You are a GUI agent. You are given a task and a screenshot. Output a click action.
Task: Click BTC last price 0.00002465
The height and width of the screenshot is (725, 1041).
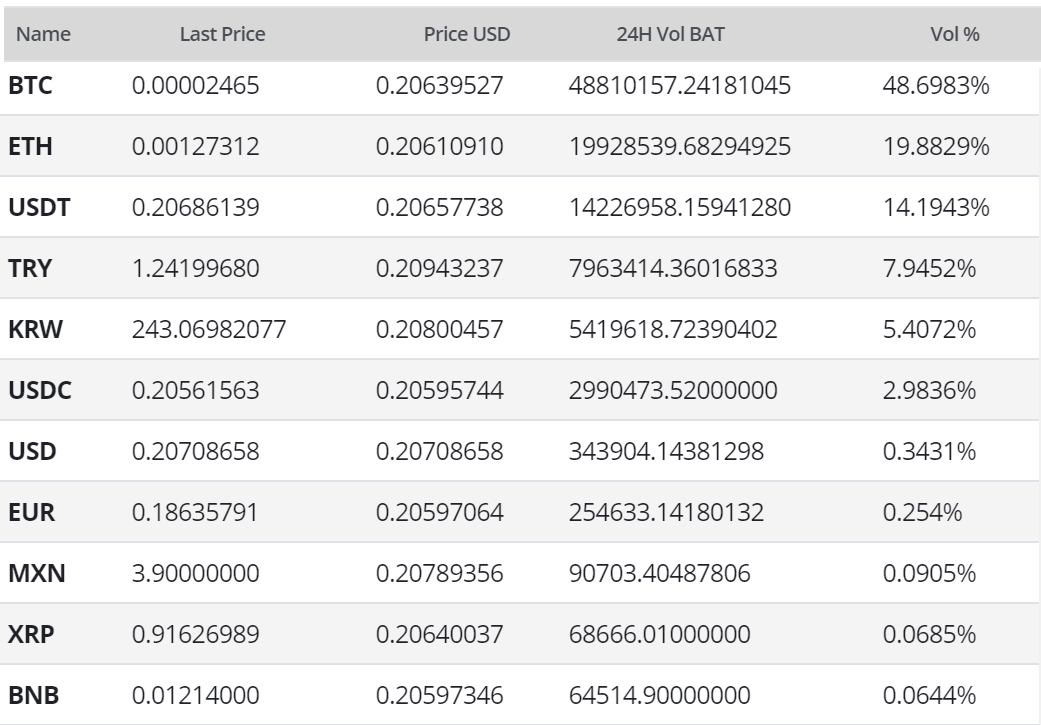(x=196, y=86)
